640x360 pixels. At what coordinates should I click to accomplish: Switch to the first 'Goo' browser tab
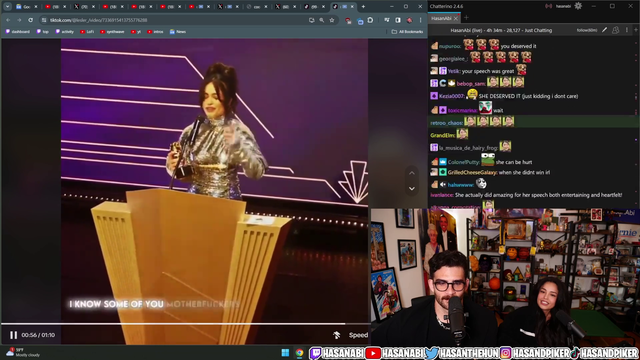pyautogui.click(x=27, y=7)
